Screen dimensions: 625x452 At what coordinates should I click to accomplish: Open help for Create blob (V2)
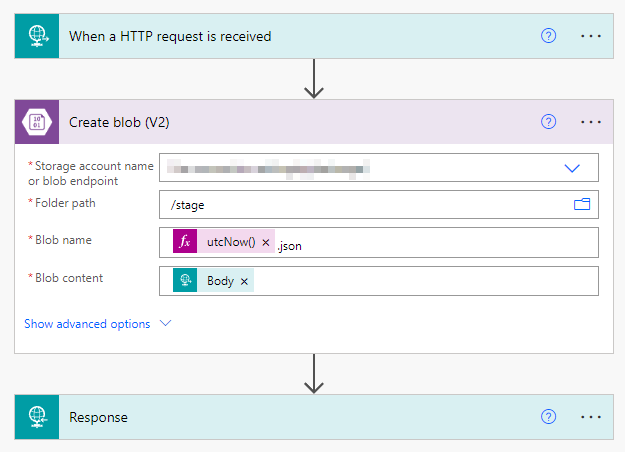pyautogui.click(x=548, y=122)
